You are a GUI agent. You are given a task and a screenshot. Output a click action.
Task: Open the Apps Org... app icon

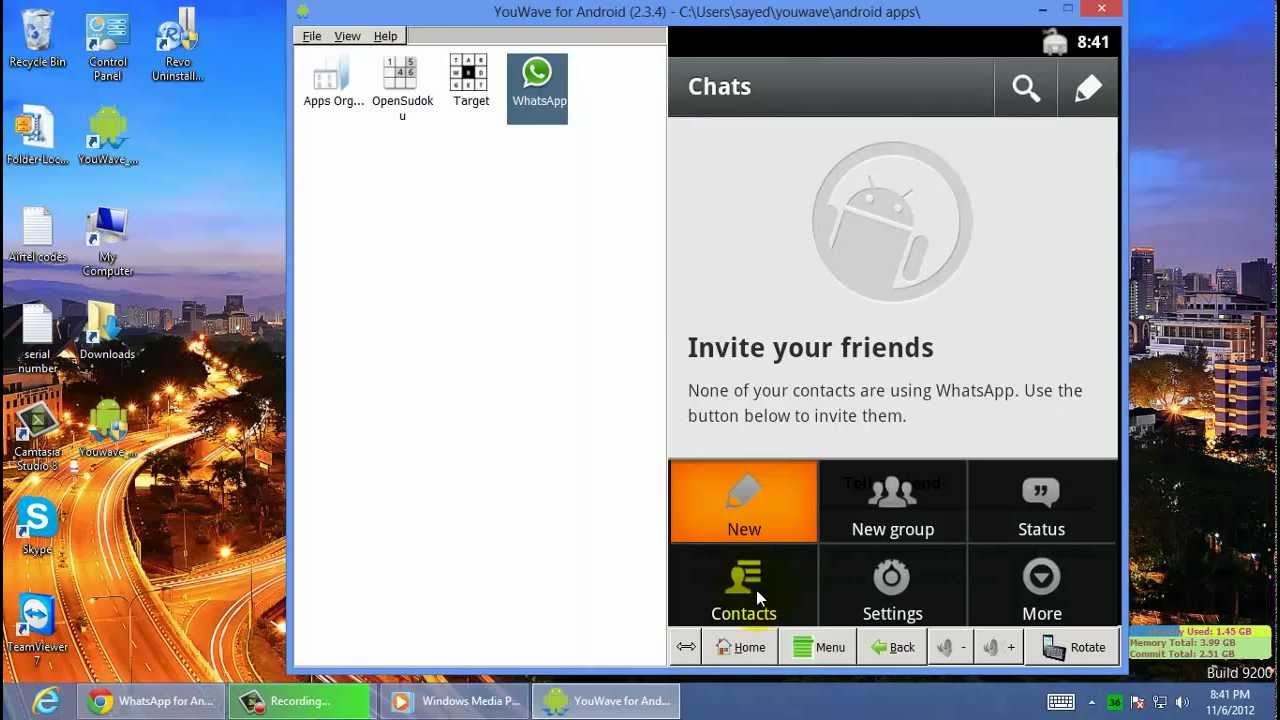click(x=333, y=82)
